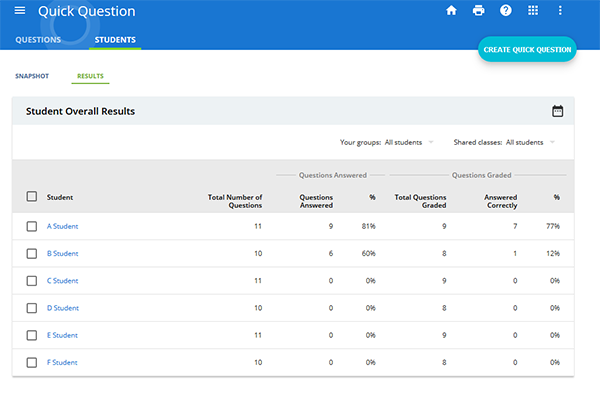The height and width of the screenshot is (408, 600).
Task: Tick the select-all checkbox in table header
Action: [32, 197]
